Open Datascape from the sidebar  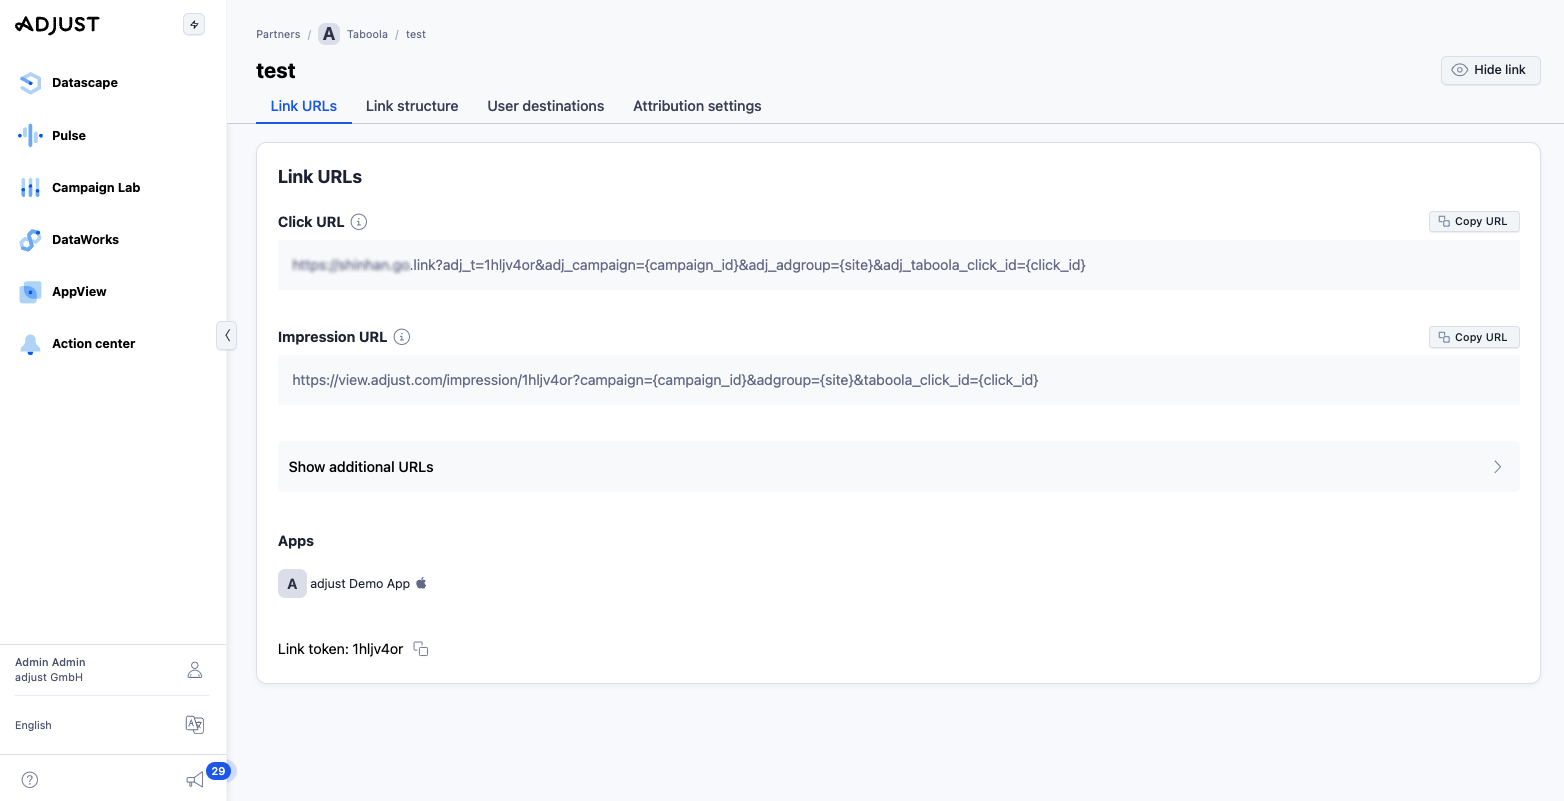click(85, 83)
